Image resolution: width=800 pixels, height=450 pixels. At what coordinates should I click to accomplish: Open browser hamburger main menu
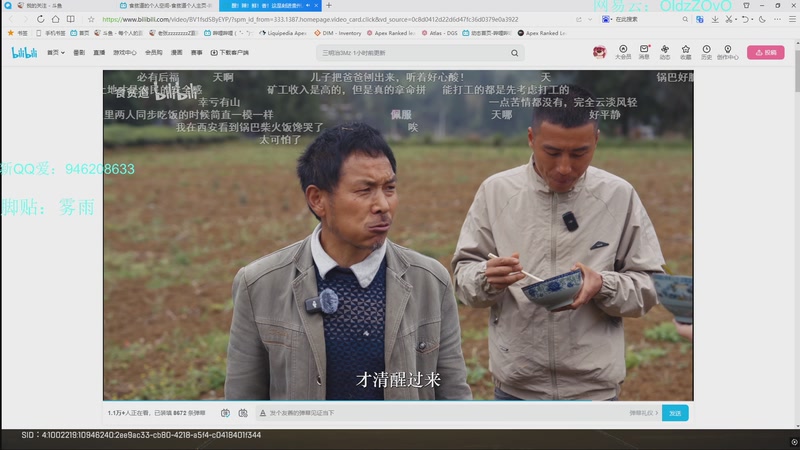point(792,19)
